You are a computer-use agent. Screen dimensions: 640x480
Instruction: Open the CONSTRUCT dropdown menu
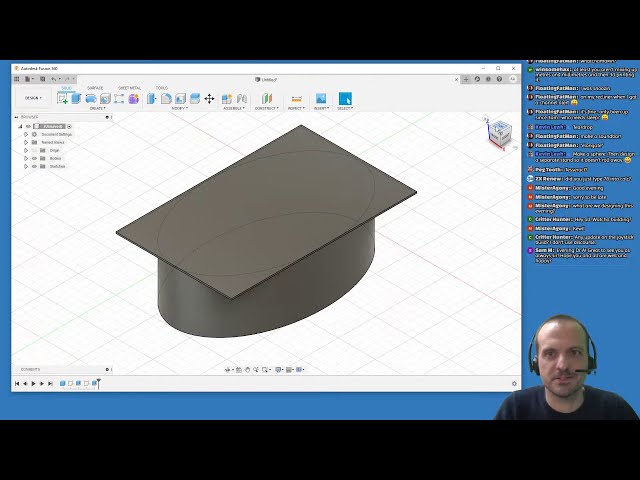click(267, 108)
